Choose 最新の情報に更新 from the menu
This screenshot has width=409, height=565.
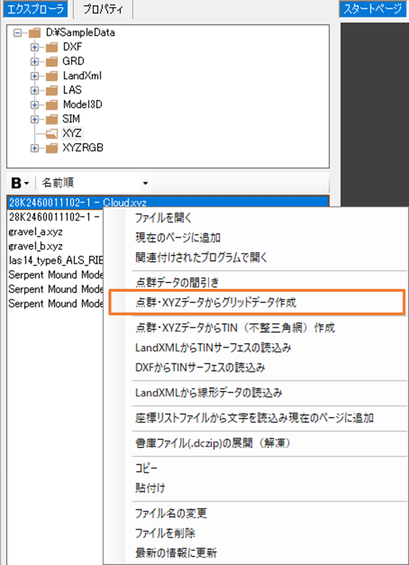(x=176, y=552)
